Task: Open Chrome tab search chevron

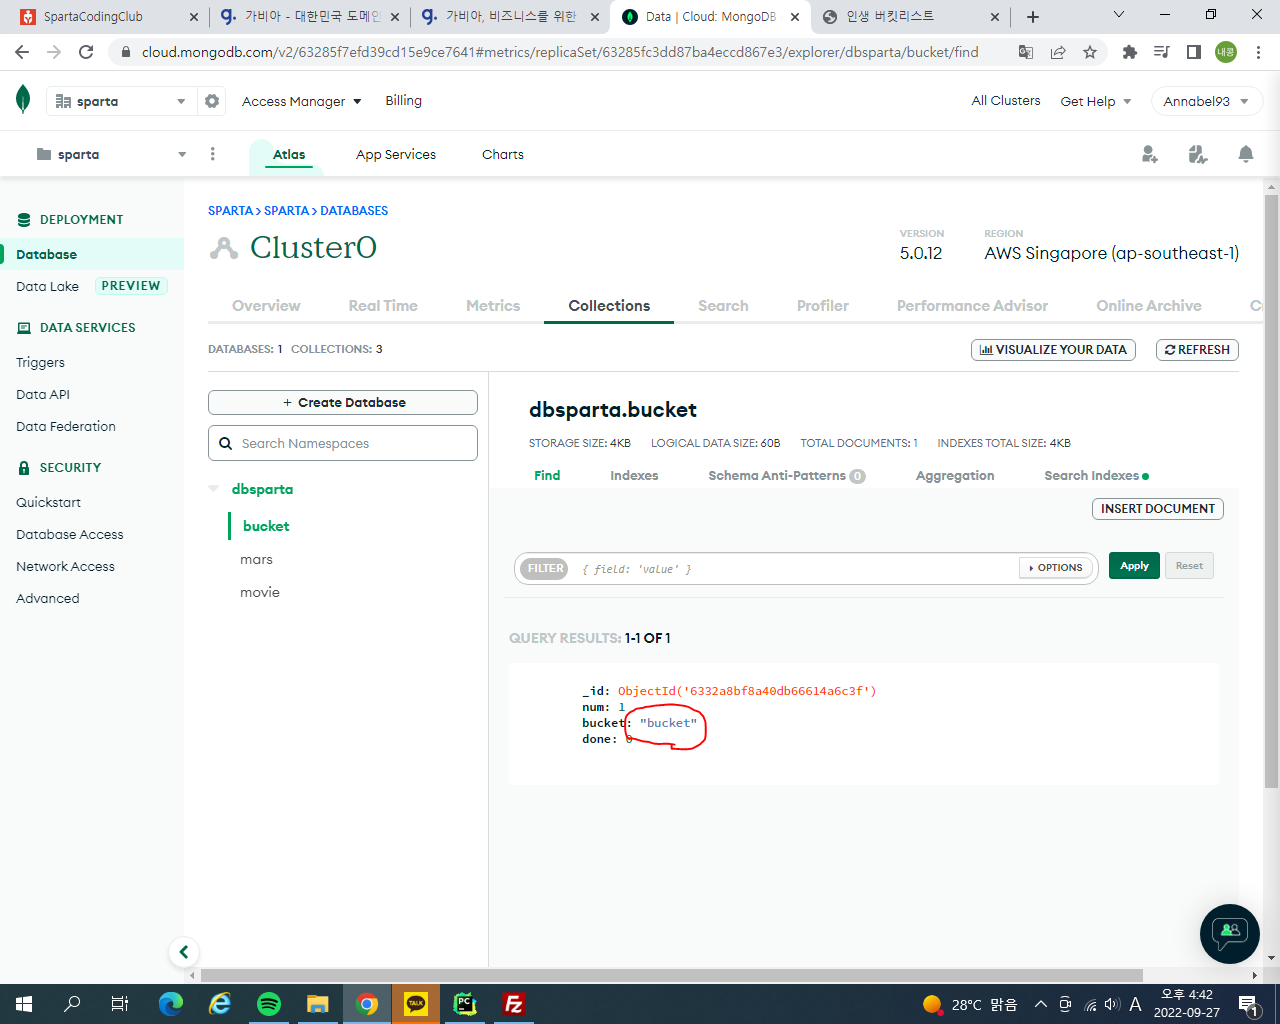Action: 1119,15
